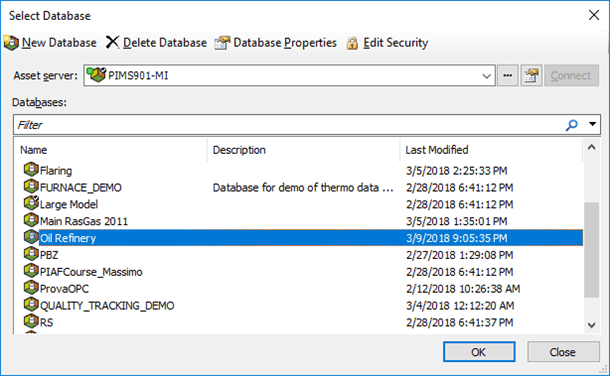Close the Select Database dialog with X
The height and width of the screenshot is (376, 610).
[x=594, y=15]
